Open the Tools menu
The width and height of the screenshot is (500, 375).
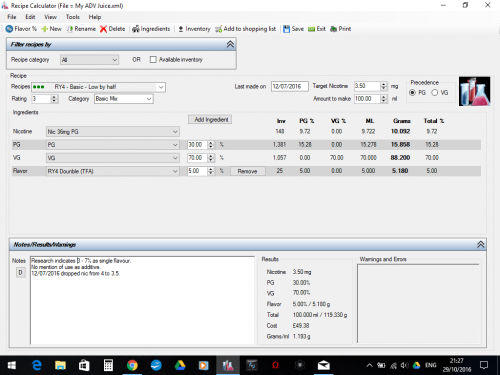coord(72,17)
